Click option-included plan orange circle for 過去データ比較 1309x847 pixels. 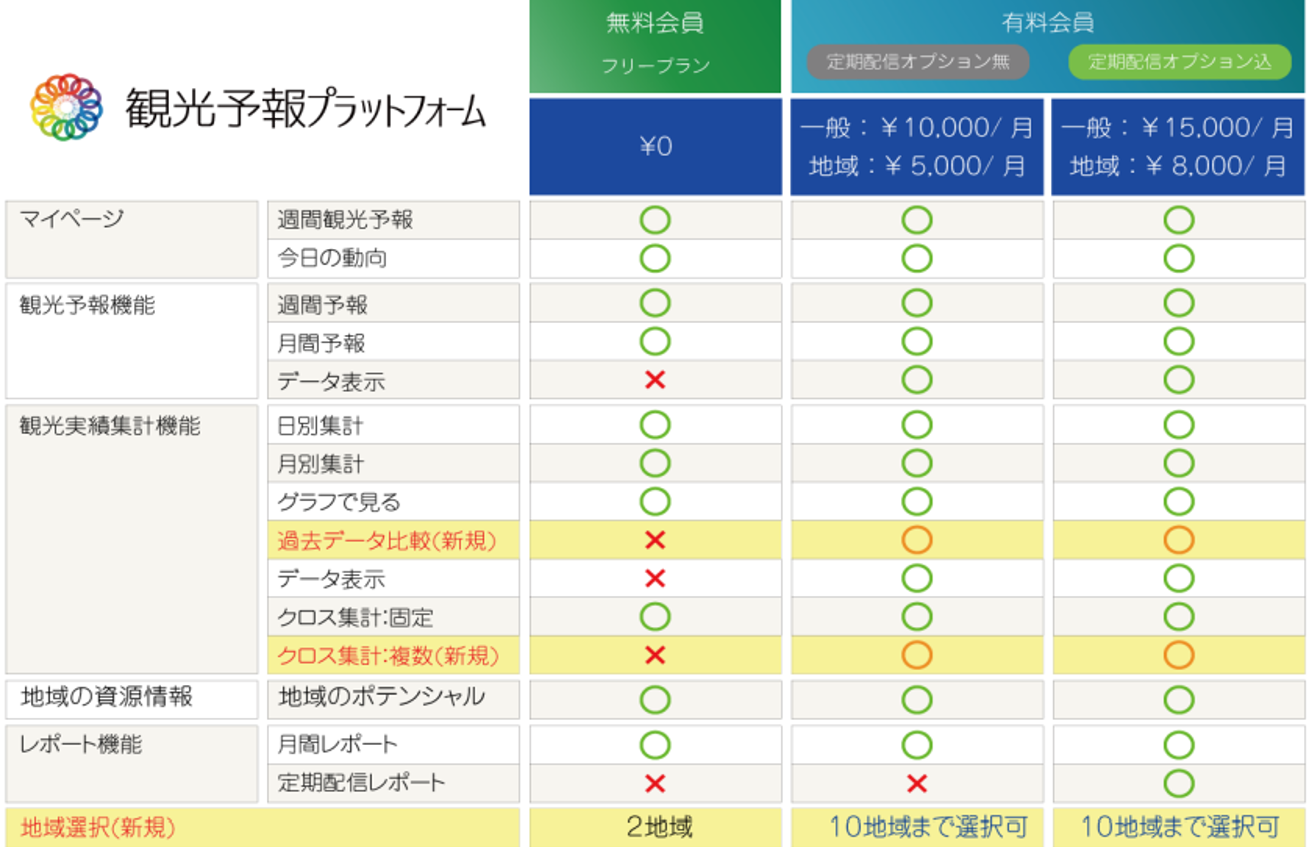[1179, 541]
